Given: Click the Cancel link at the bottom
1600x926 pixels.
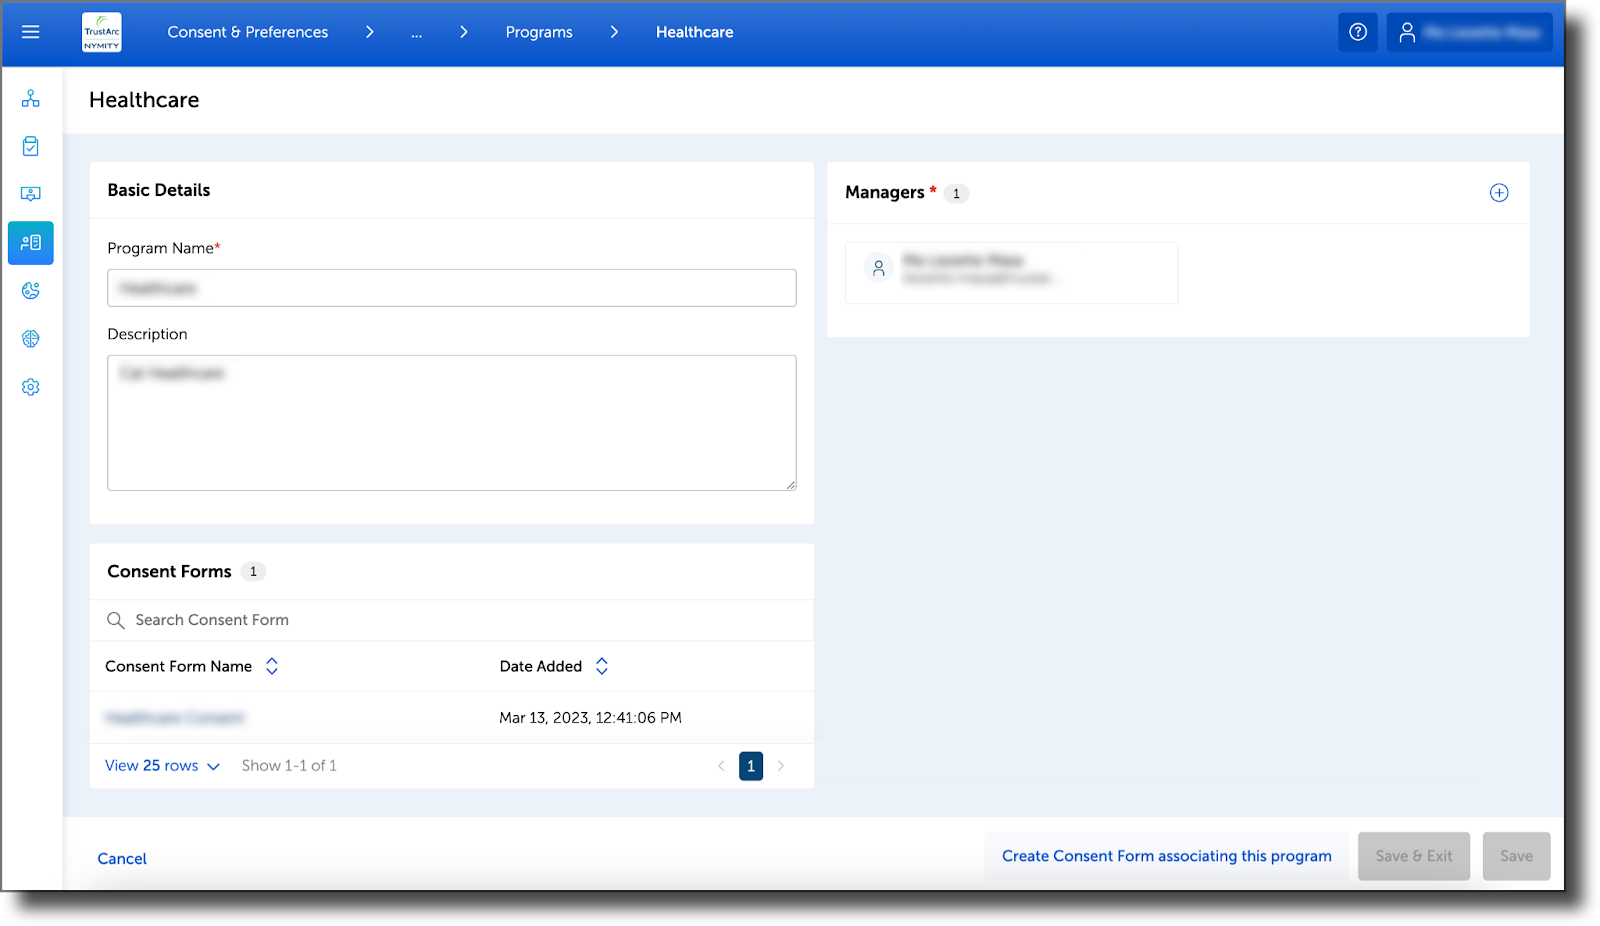Looking at the screenshot, I should 121,858.
